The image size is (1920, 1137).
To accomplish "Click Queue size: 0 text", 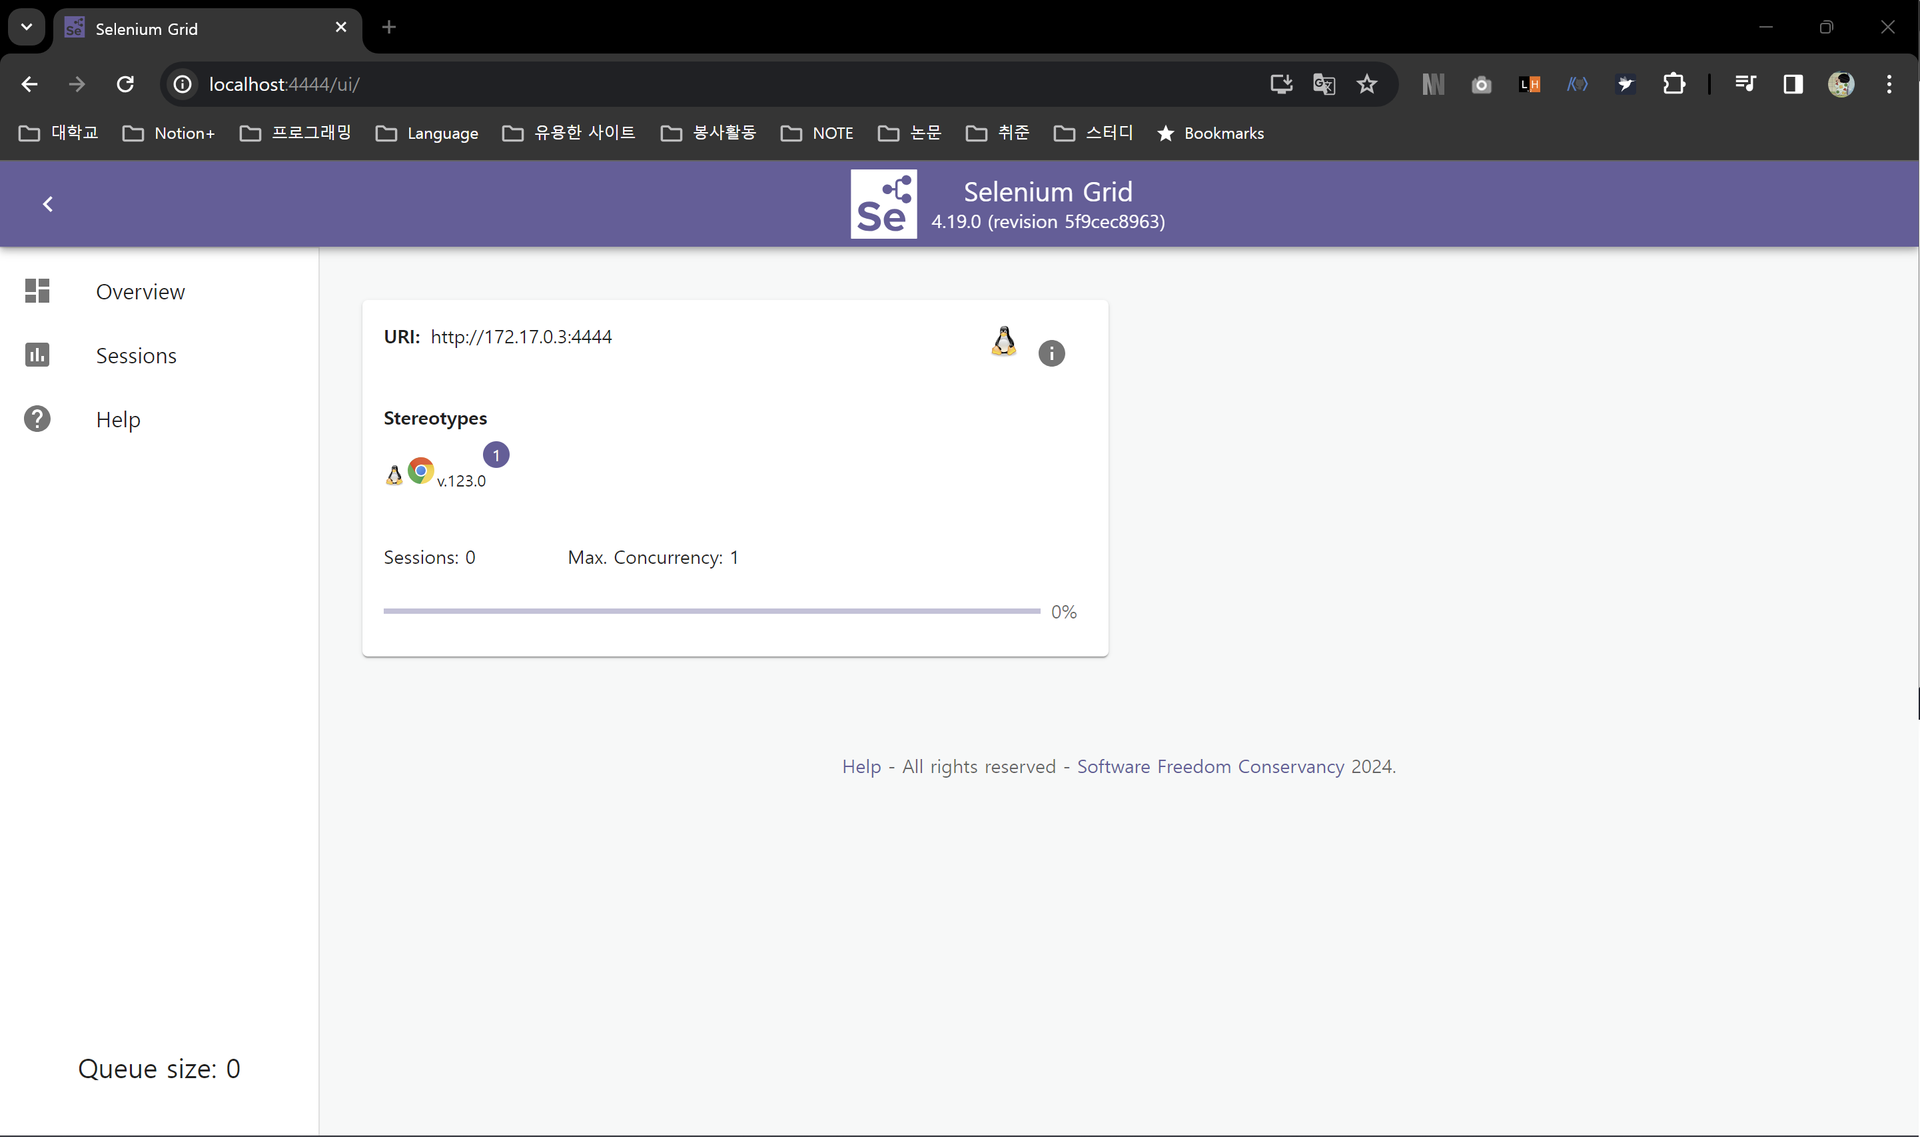I will [159, 1069].
